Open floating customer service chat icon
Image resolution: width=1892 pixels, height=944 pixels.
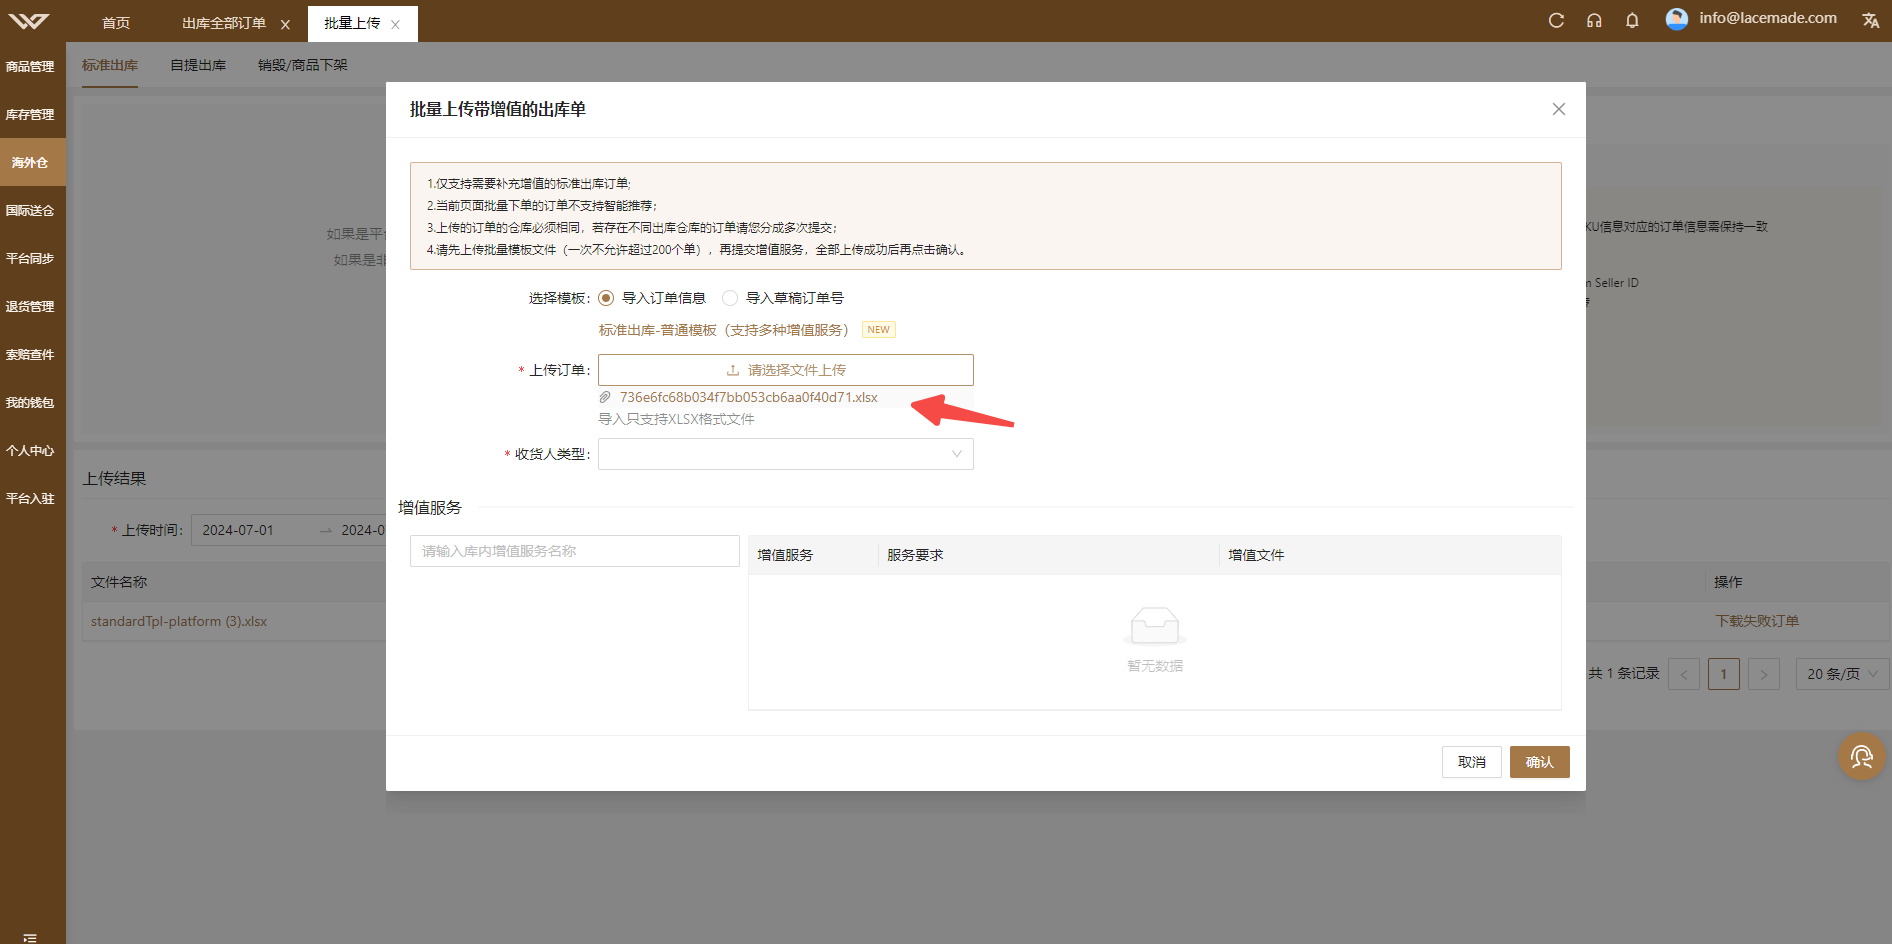[x=1861, y=757]
